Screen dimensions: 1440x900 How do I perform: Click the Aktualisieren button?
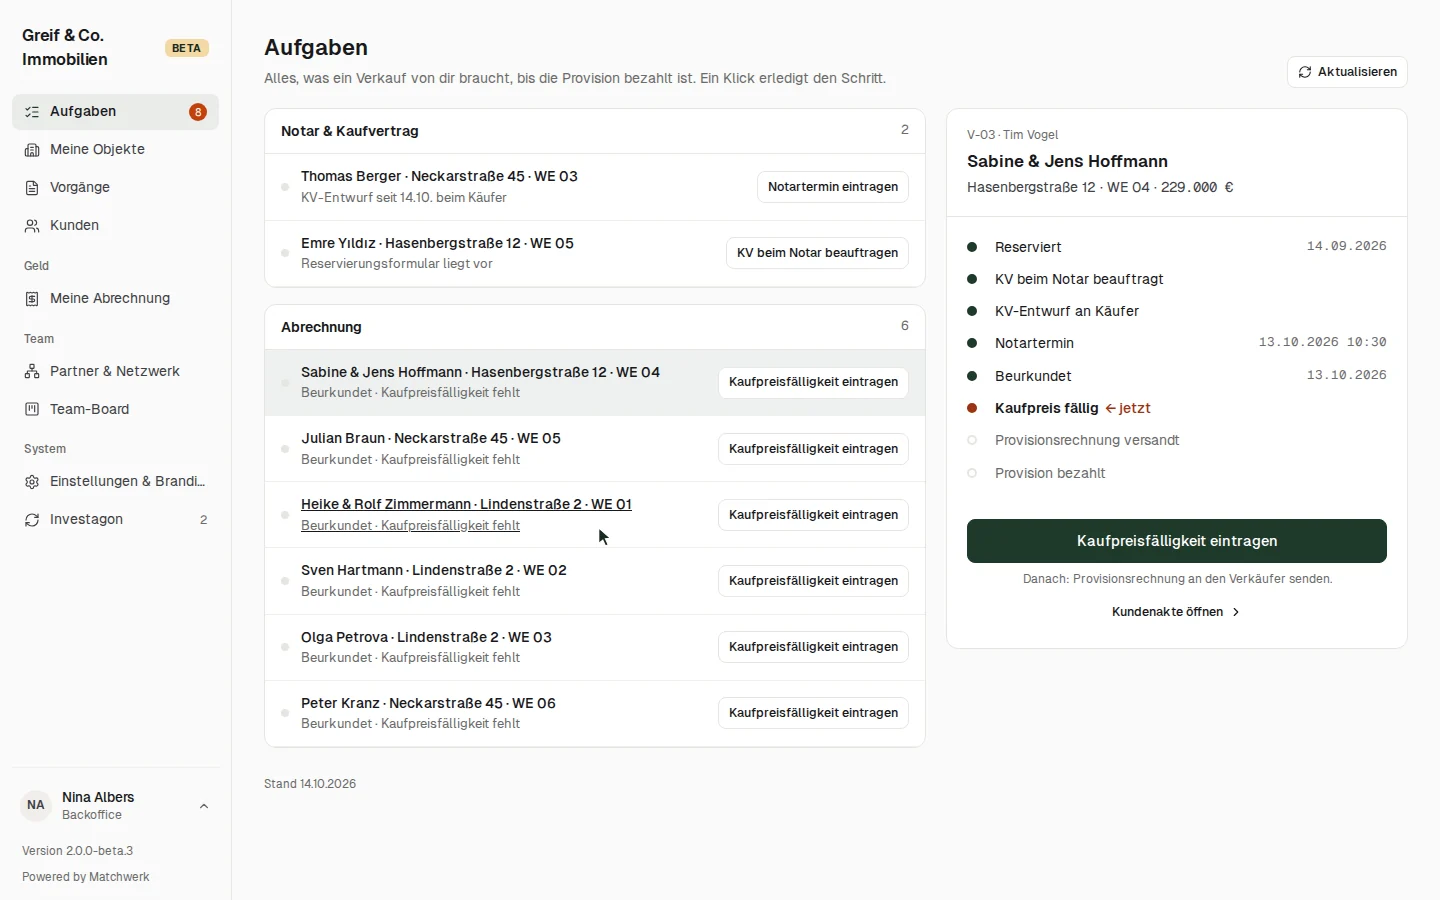pyautogui.click(x=1347, y=72)
